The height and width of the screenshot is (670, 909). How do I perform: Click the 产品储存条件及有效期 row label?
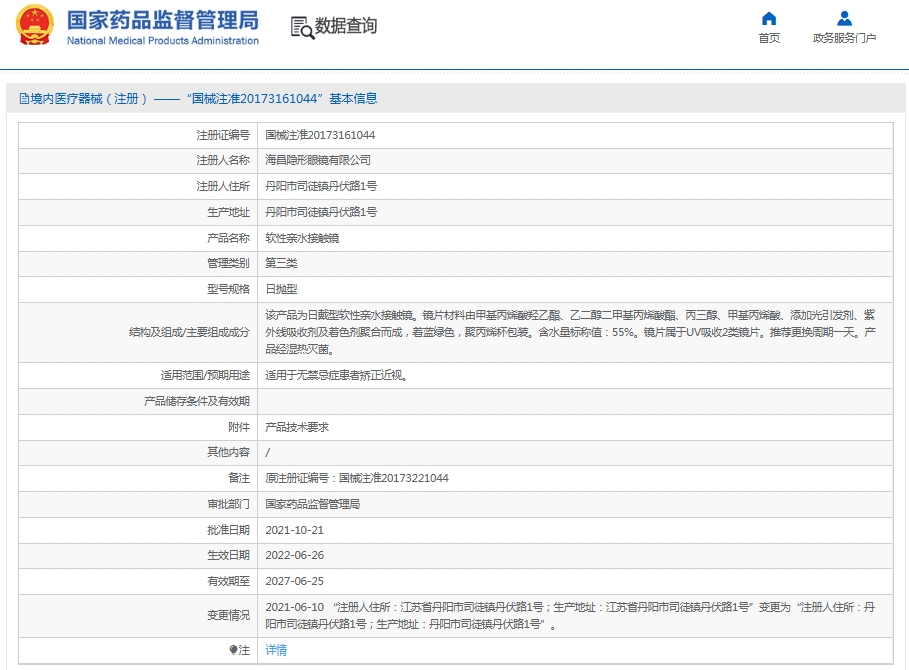point(197,401)
